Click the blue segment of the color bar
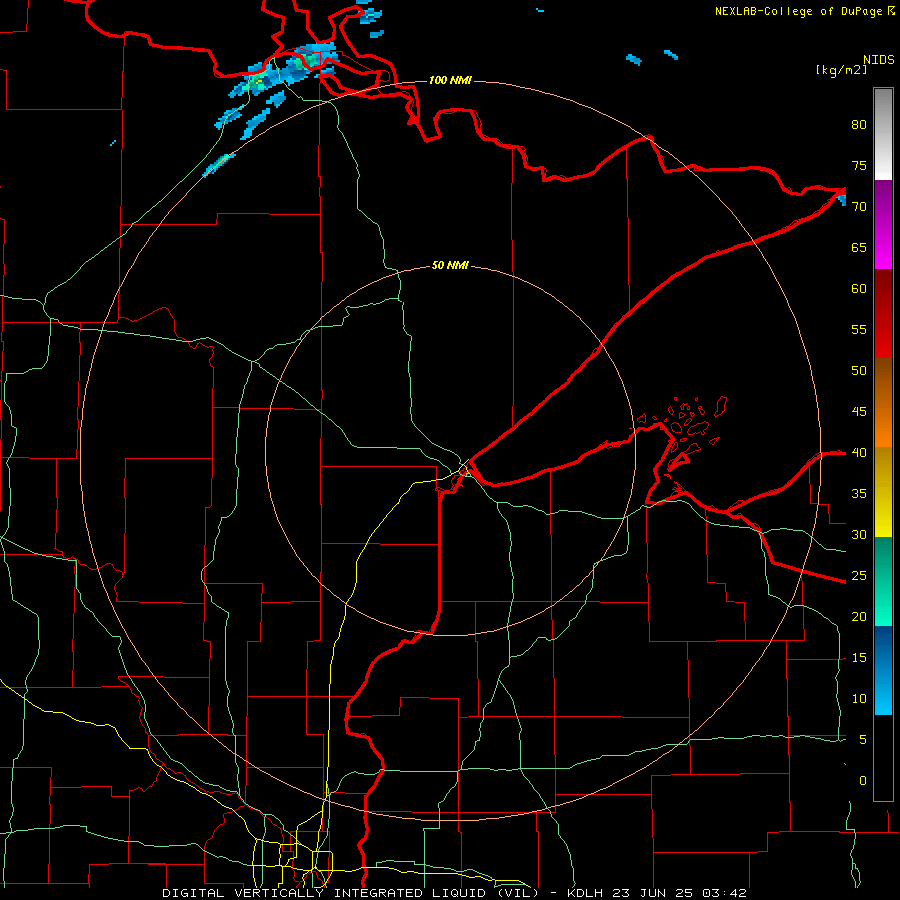 coord(883,670)
